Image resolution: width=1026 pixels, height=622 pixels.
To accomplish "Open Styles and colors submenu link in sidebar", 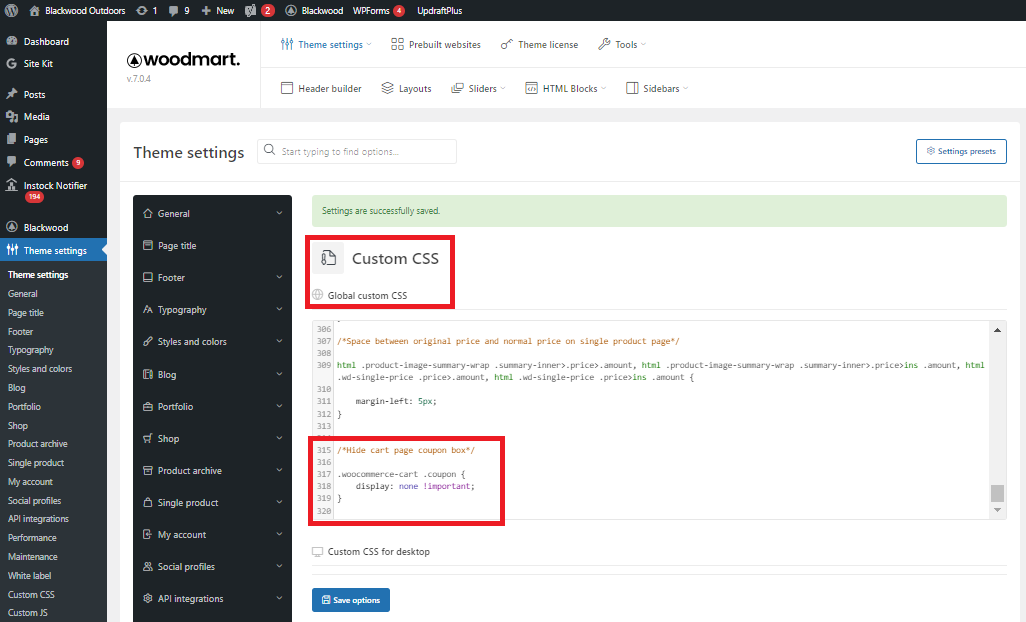I will click(40, 369).
